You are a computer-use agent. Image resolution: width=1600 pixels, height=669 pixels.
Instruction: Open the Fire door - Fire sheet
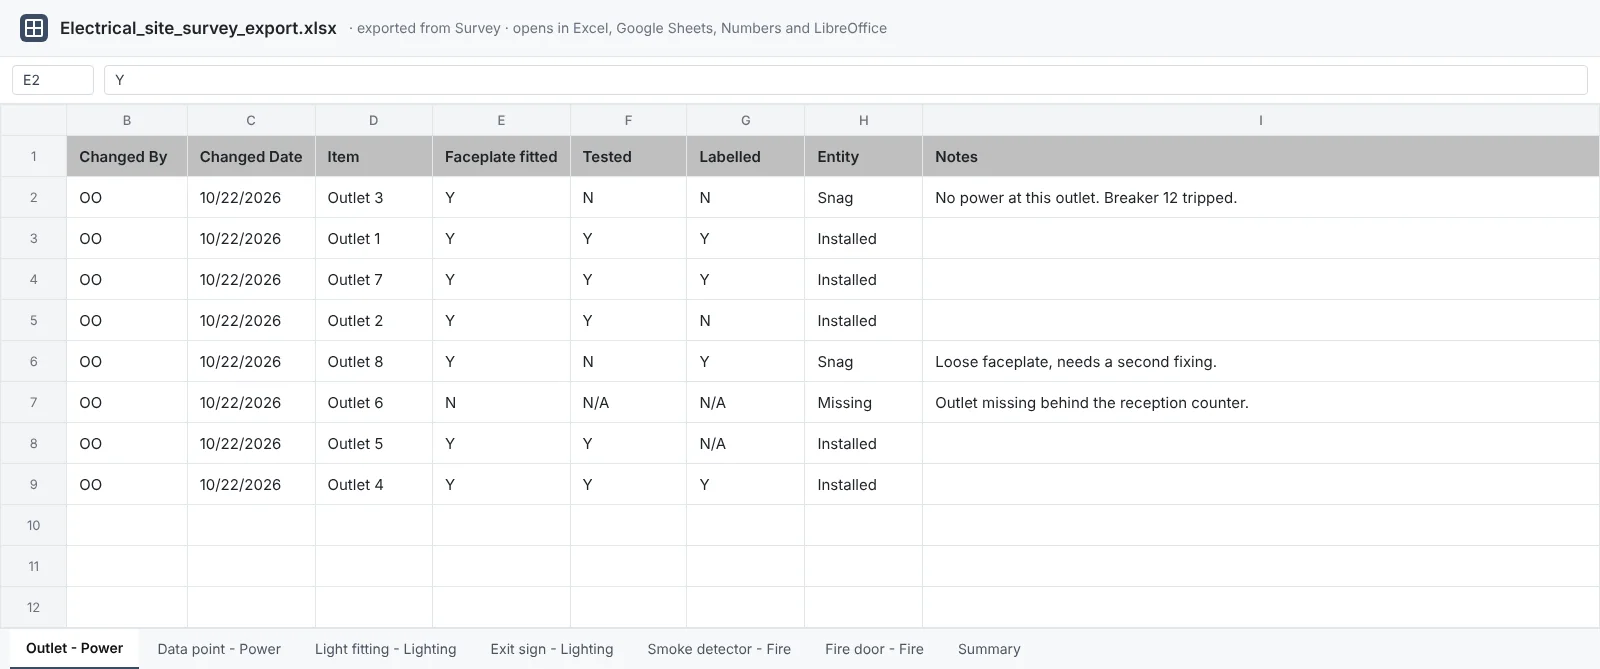(874, 649)
